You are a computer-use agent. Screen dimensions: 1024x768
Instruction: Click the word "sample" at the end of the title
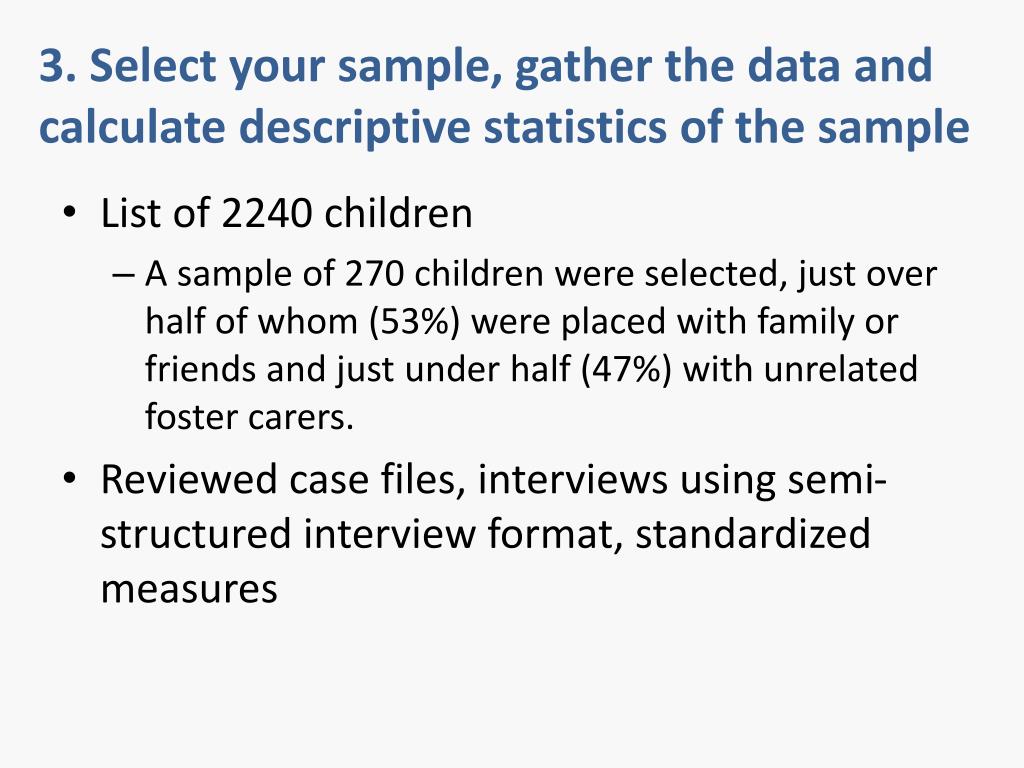pyautogui.click(x=893, y=129)
